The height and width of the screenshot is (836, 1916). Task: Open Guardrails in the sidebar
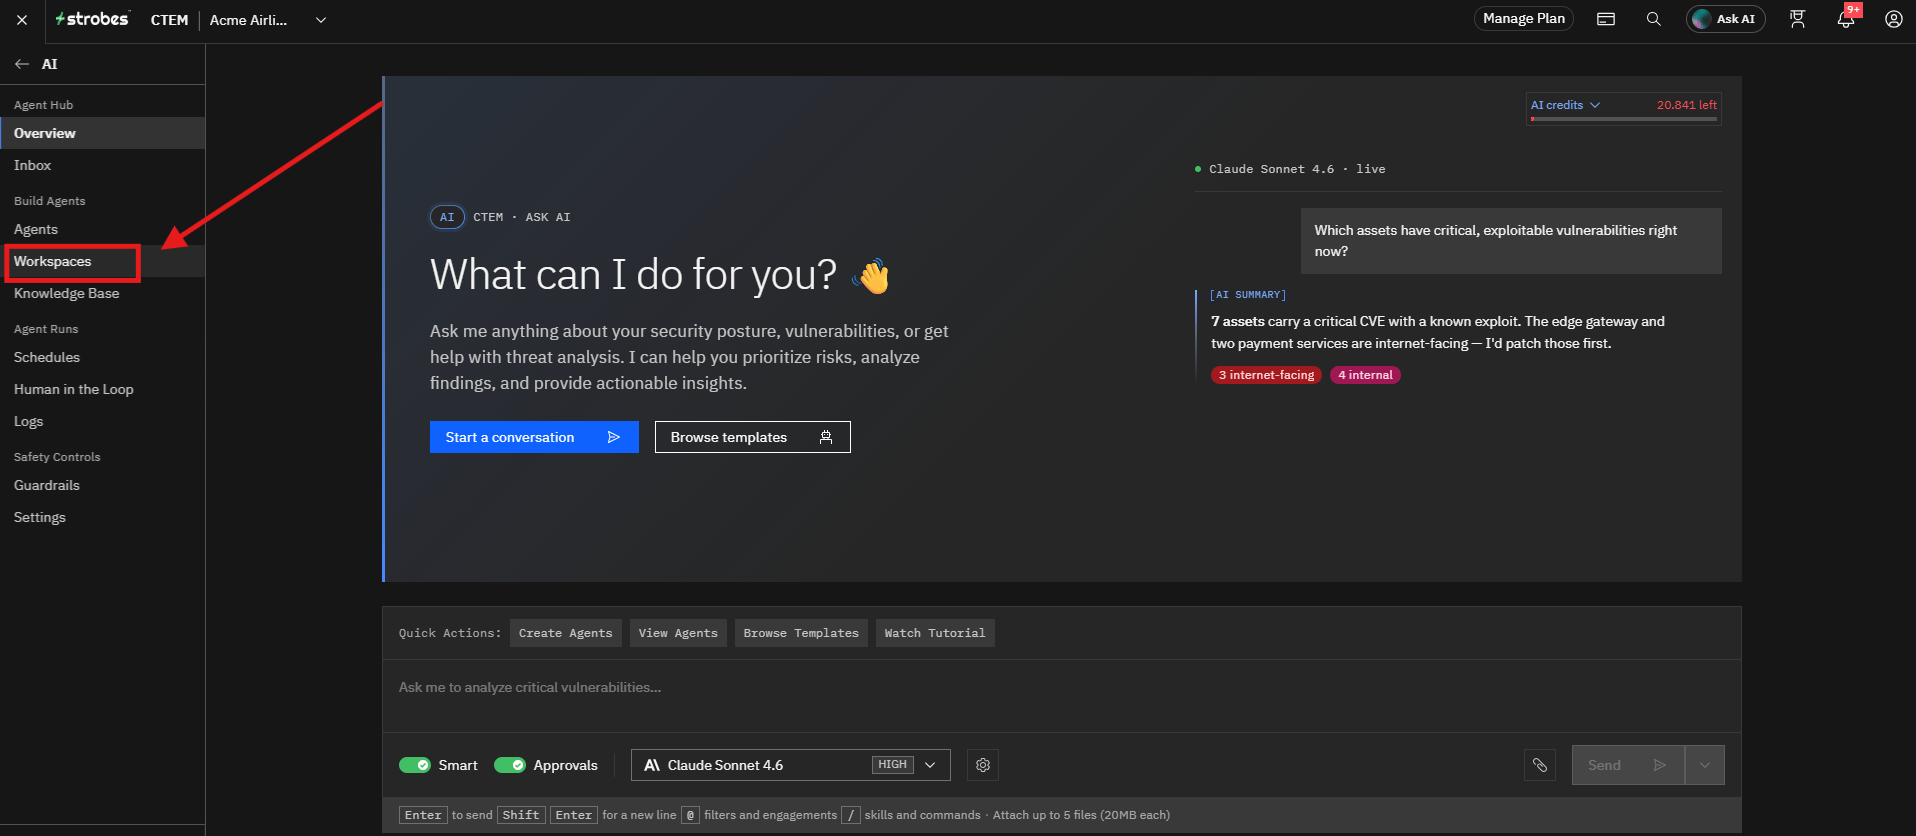pyautogui.click(x=103, y=485)
